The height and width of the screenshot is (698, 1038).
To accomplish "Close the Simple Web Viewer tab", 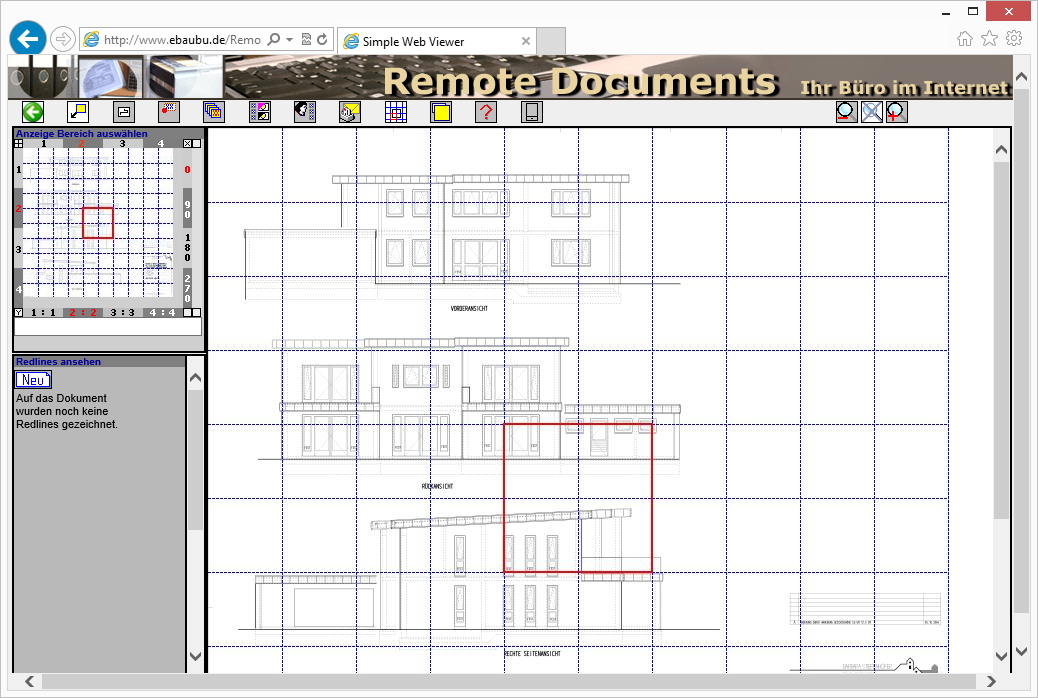I will [526, 41].
